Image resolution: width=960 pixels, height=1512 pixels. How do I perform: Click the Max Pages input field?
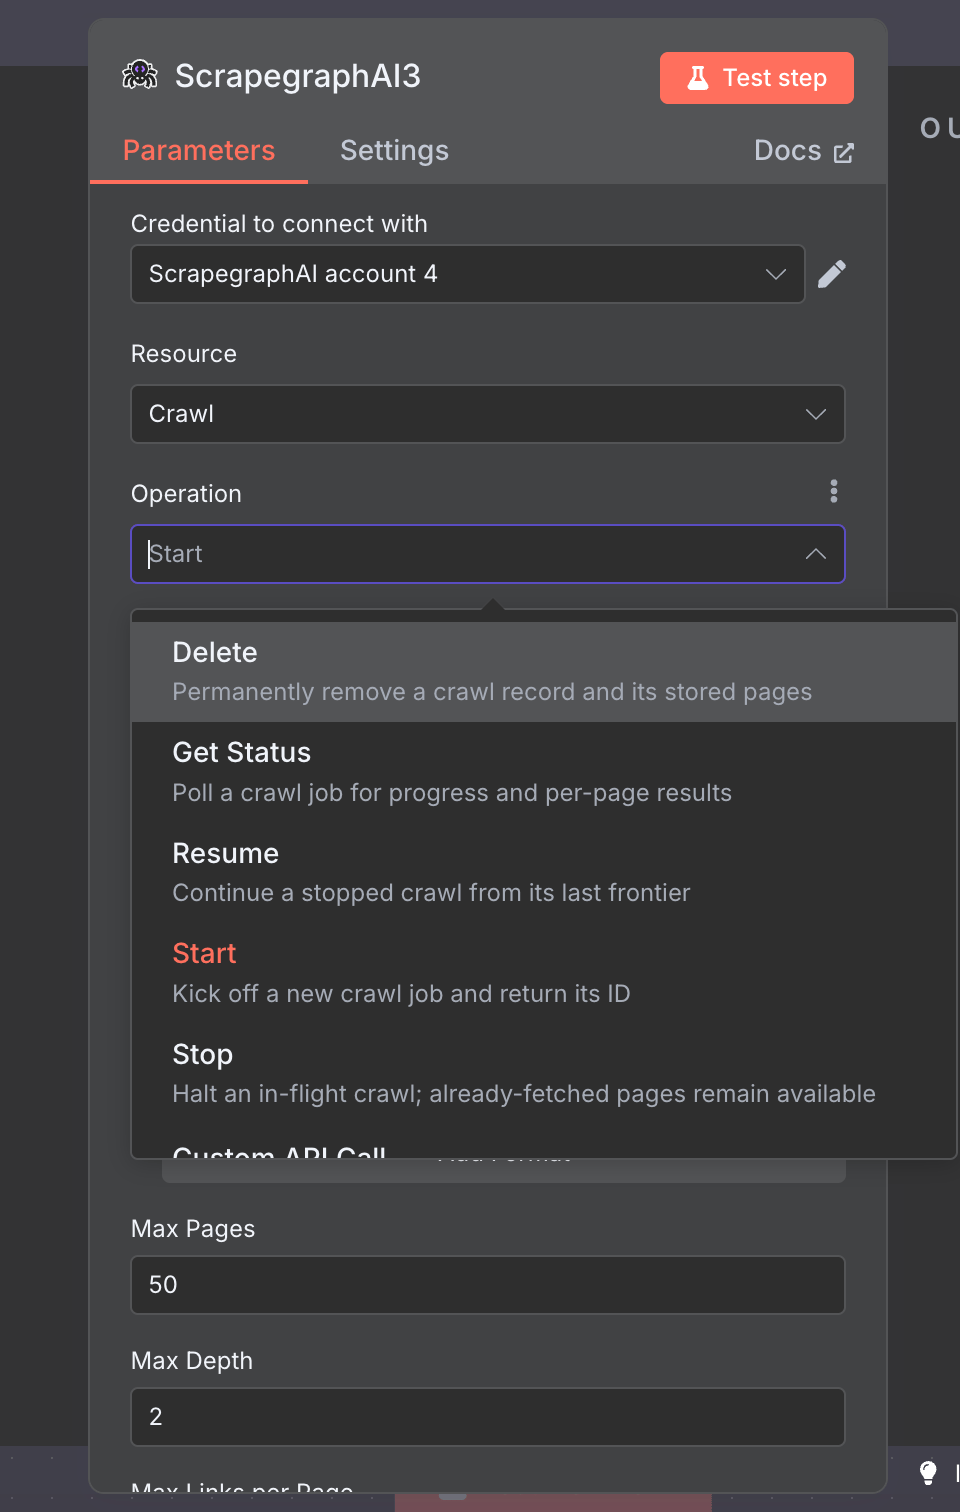tap(488, 1285)
